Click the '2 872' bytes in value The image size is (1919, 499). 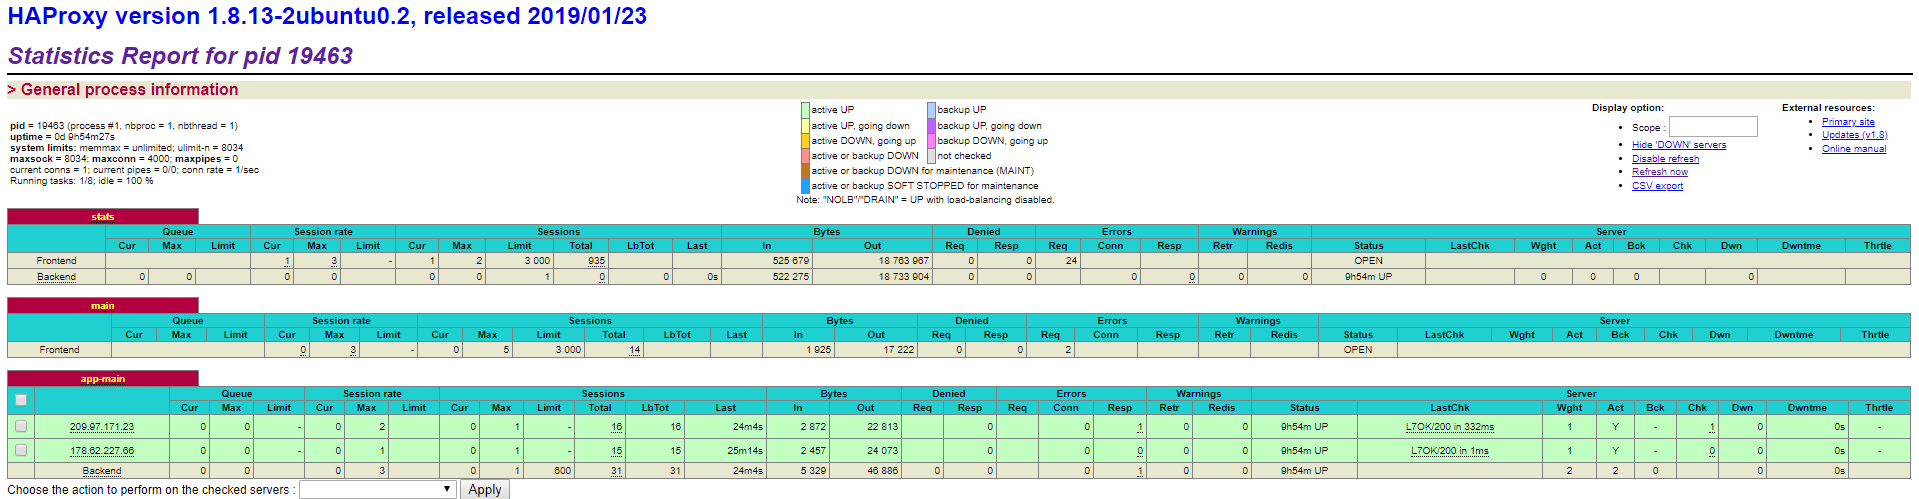click(814, 427)
